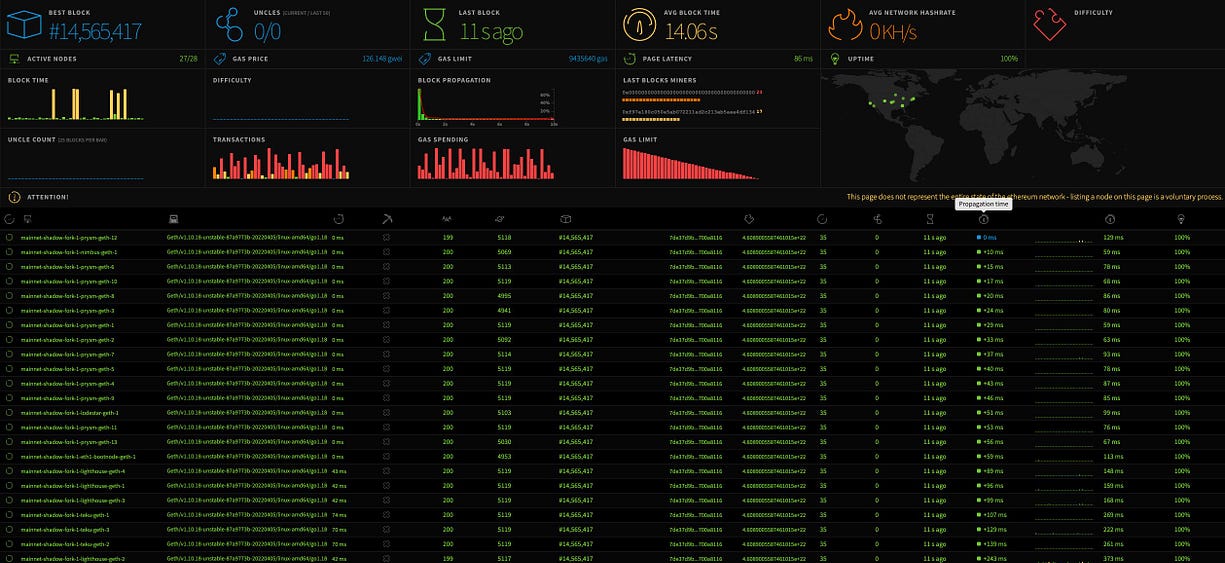
Task: Pin the eth1-bootnode-geth-1 node row
Action: point(9,456)
